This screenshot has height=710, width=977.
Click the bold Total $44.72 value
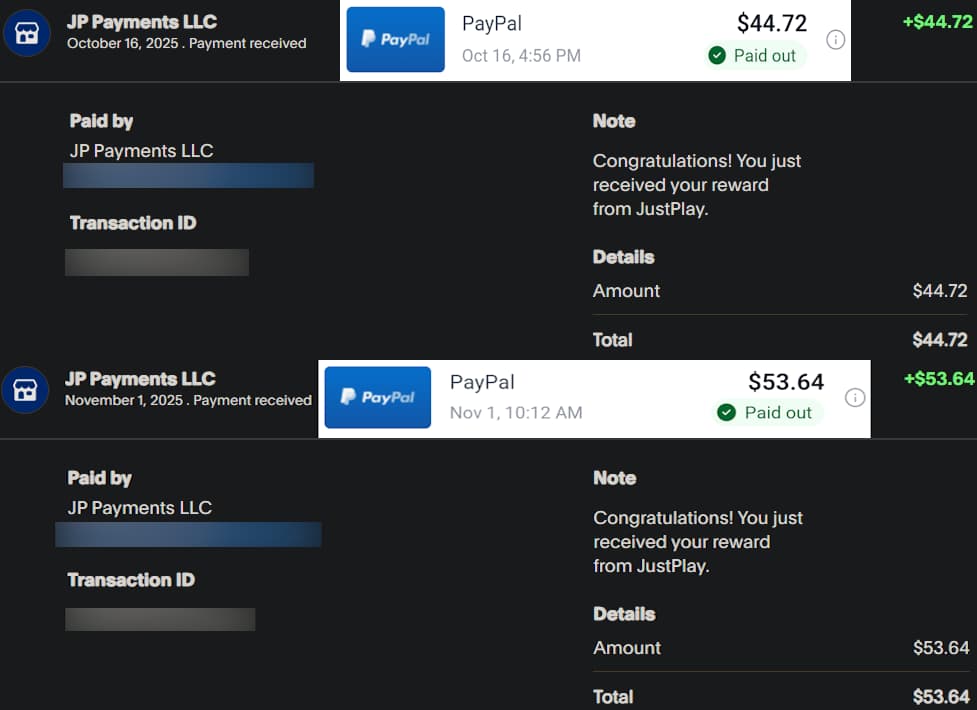(x=940, y=340)
